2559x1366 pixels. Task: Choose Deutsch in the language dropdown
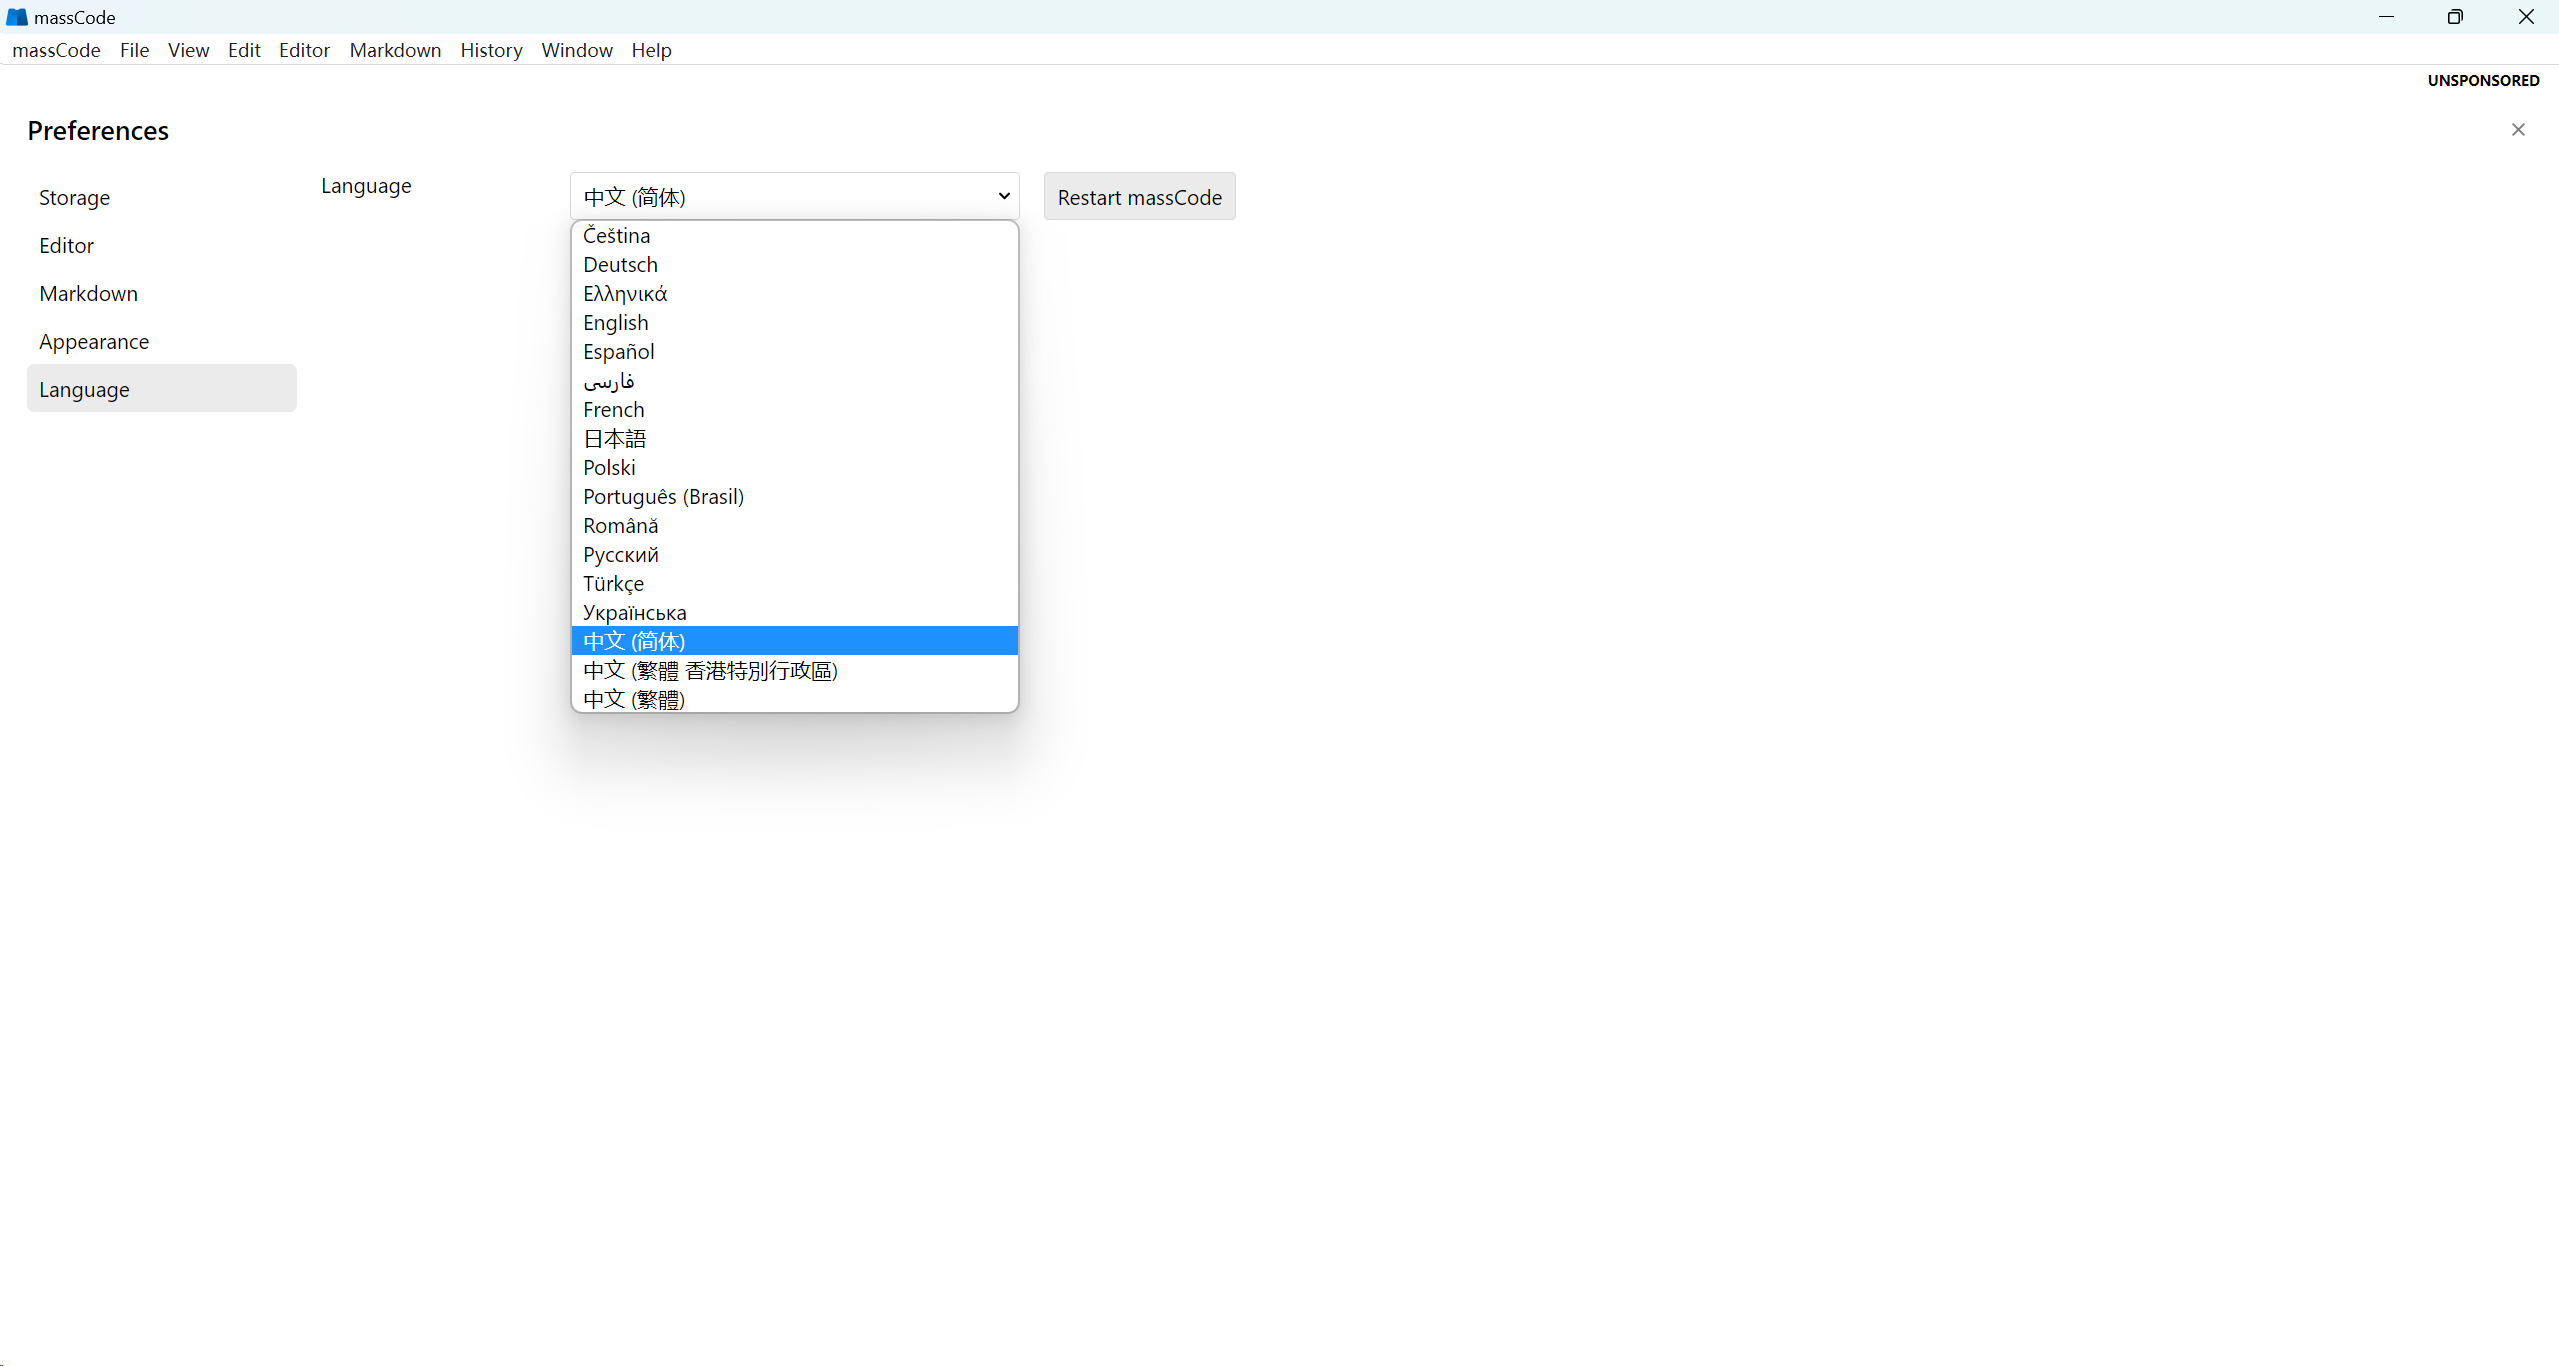click(620, 265)
